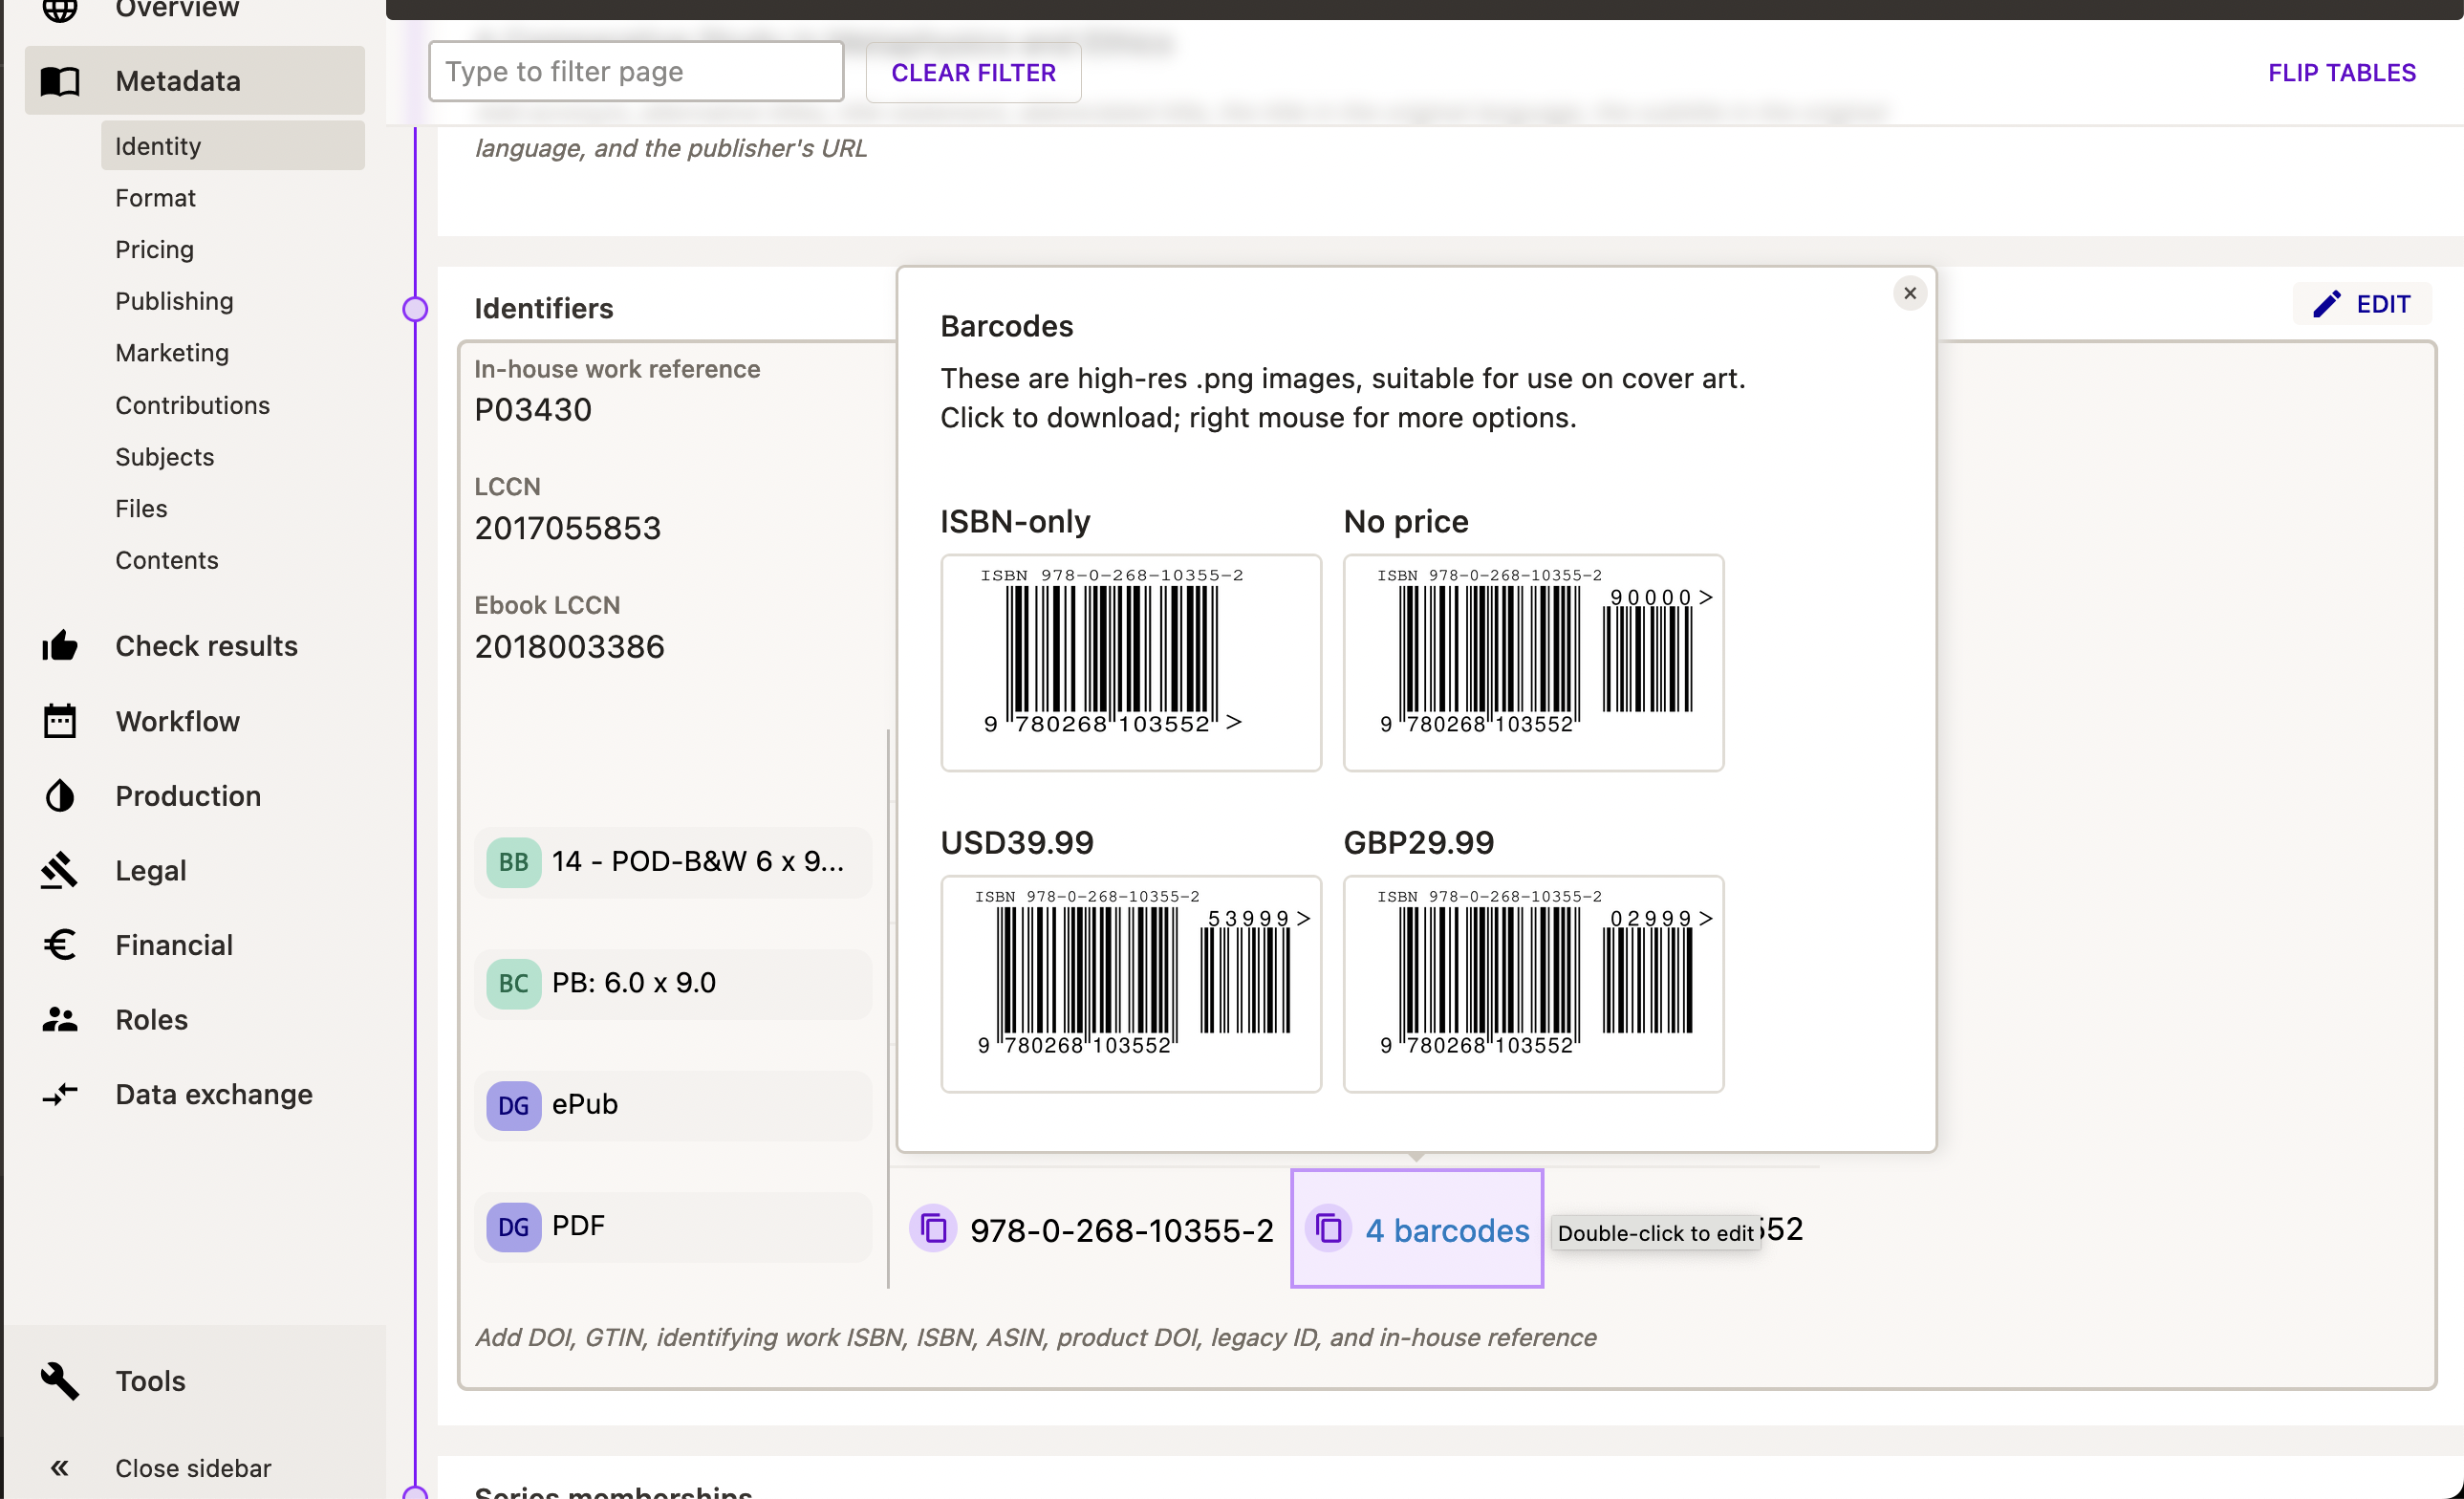This screenshot has height=1499, width=2464.
Task: Click the Close sidebar chevrons icon
Action: click(60, 1468)
